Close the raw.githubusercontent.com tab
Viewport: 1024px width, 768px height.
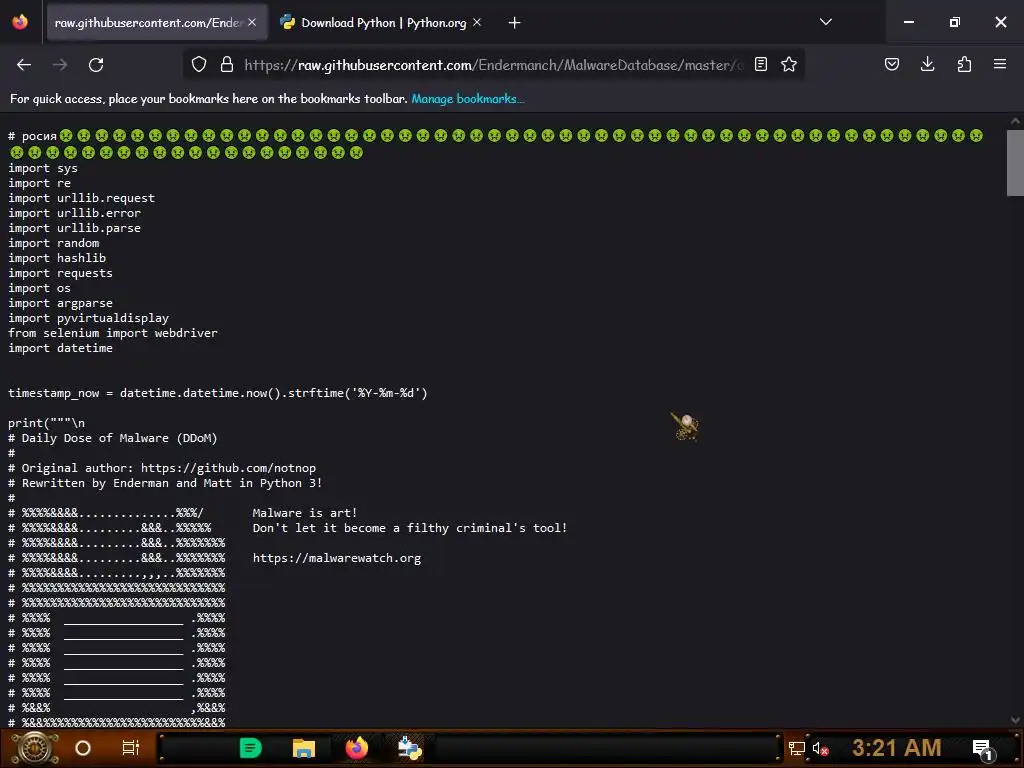pos(252,22)
